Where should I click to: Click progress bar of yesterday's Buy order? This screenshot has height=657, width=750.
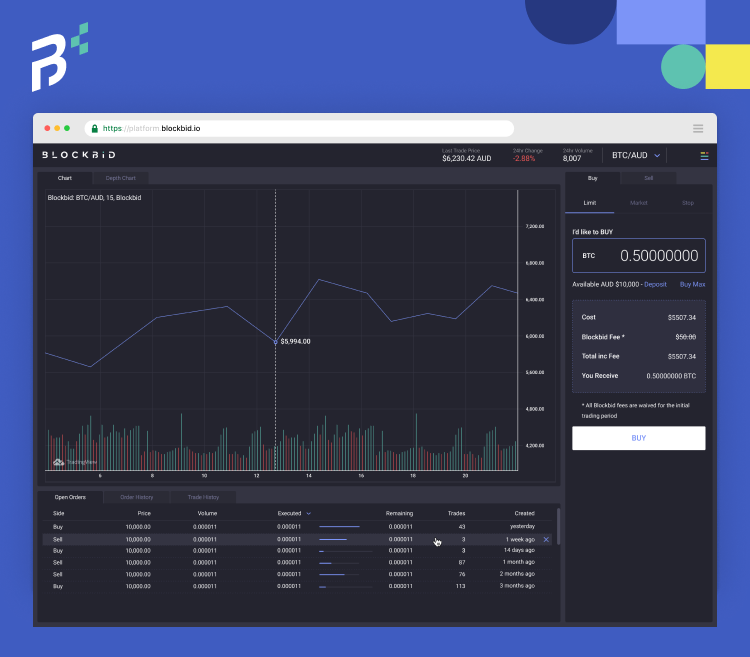tap(340, 526)
